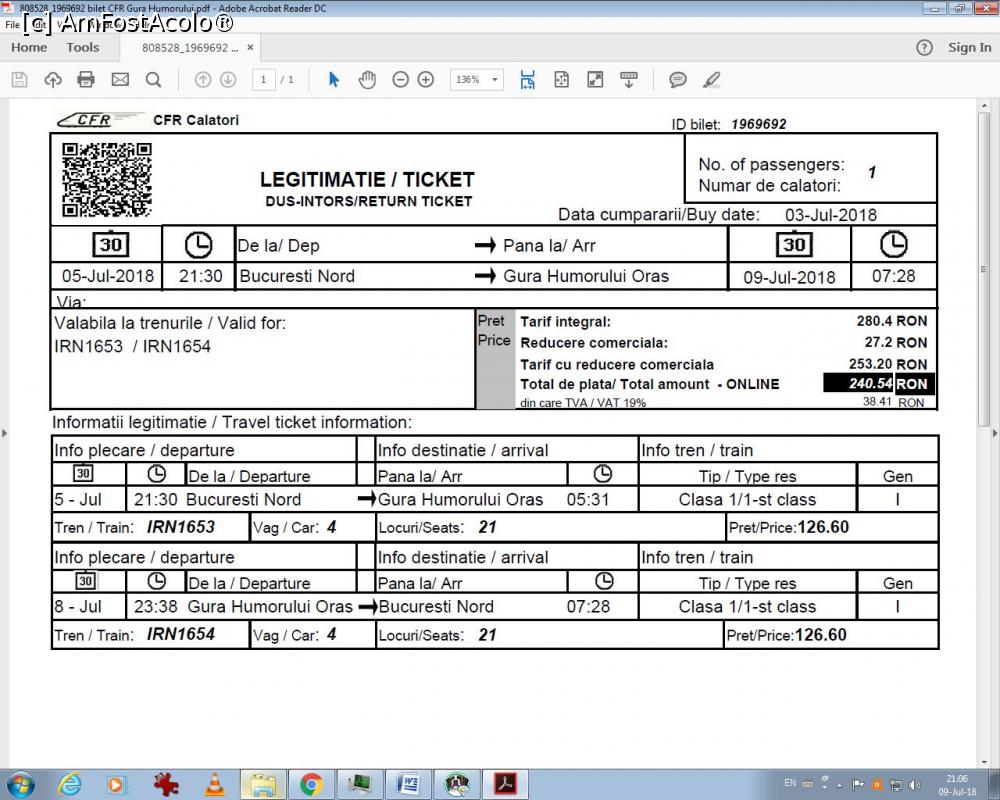Image resolution: width=1000 pixels, height=800 pixels.
Task: Open the magnifier Find text tool
Action: pos(153,80)
